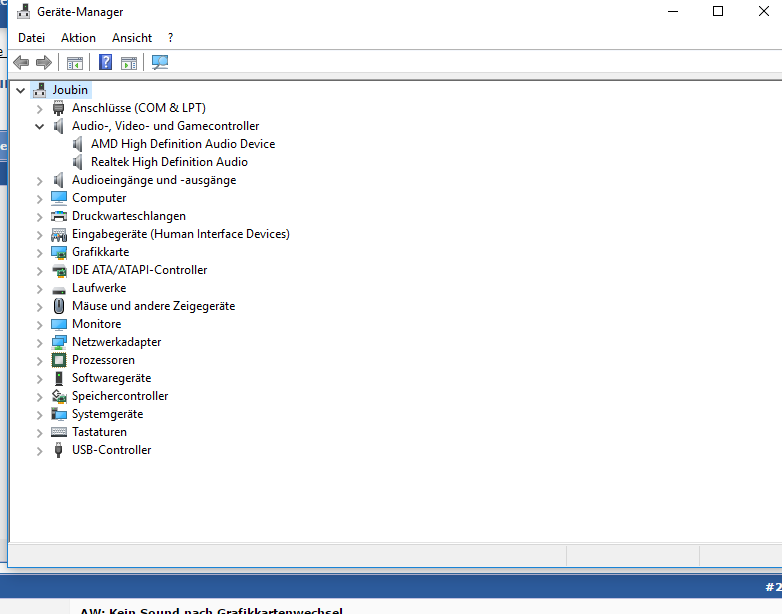
Task: Select AMD High Definition Audio Device
Action: [183, 144]
